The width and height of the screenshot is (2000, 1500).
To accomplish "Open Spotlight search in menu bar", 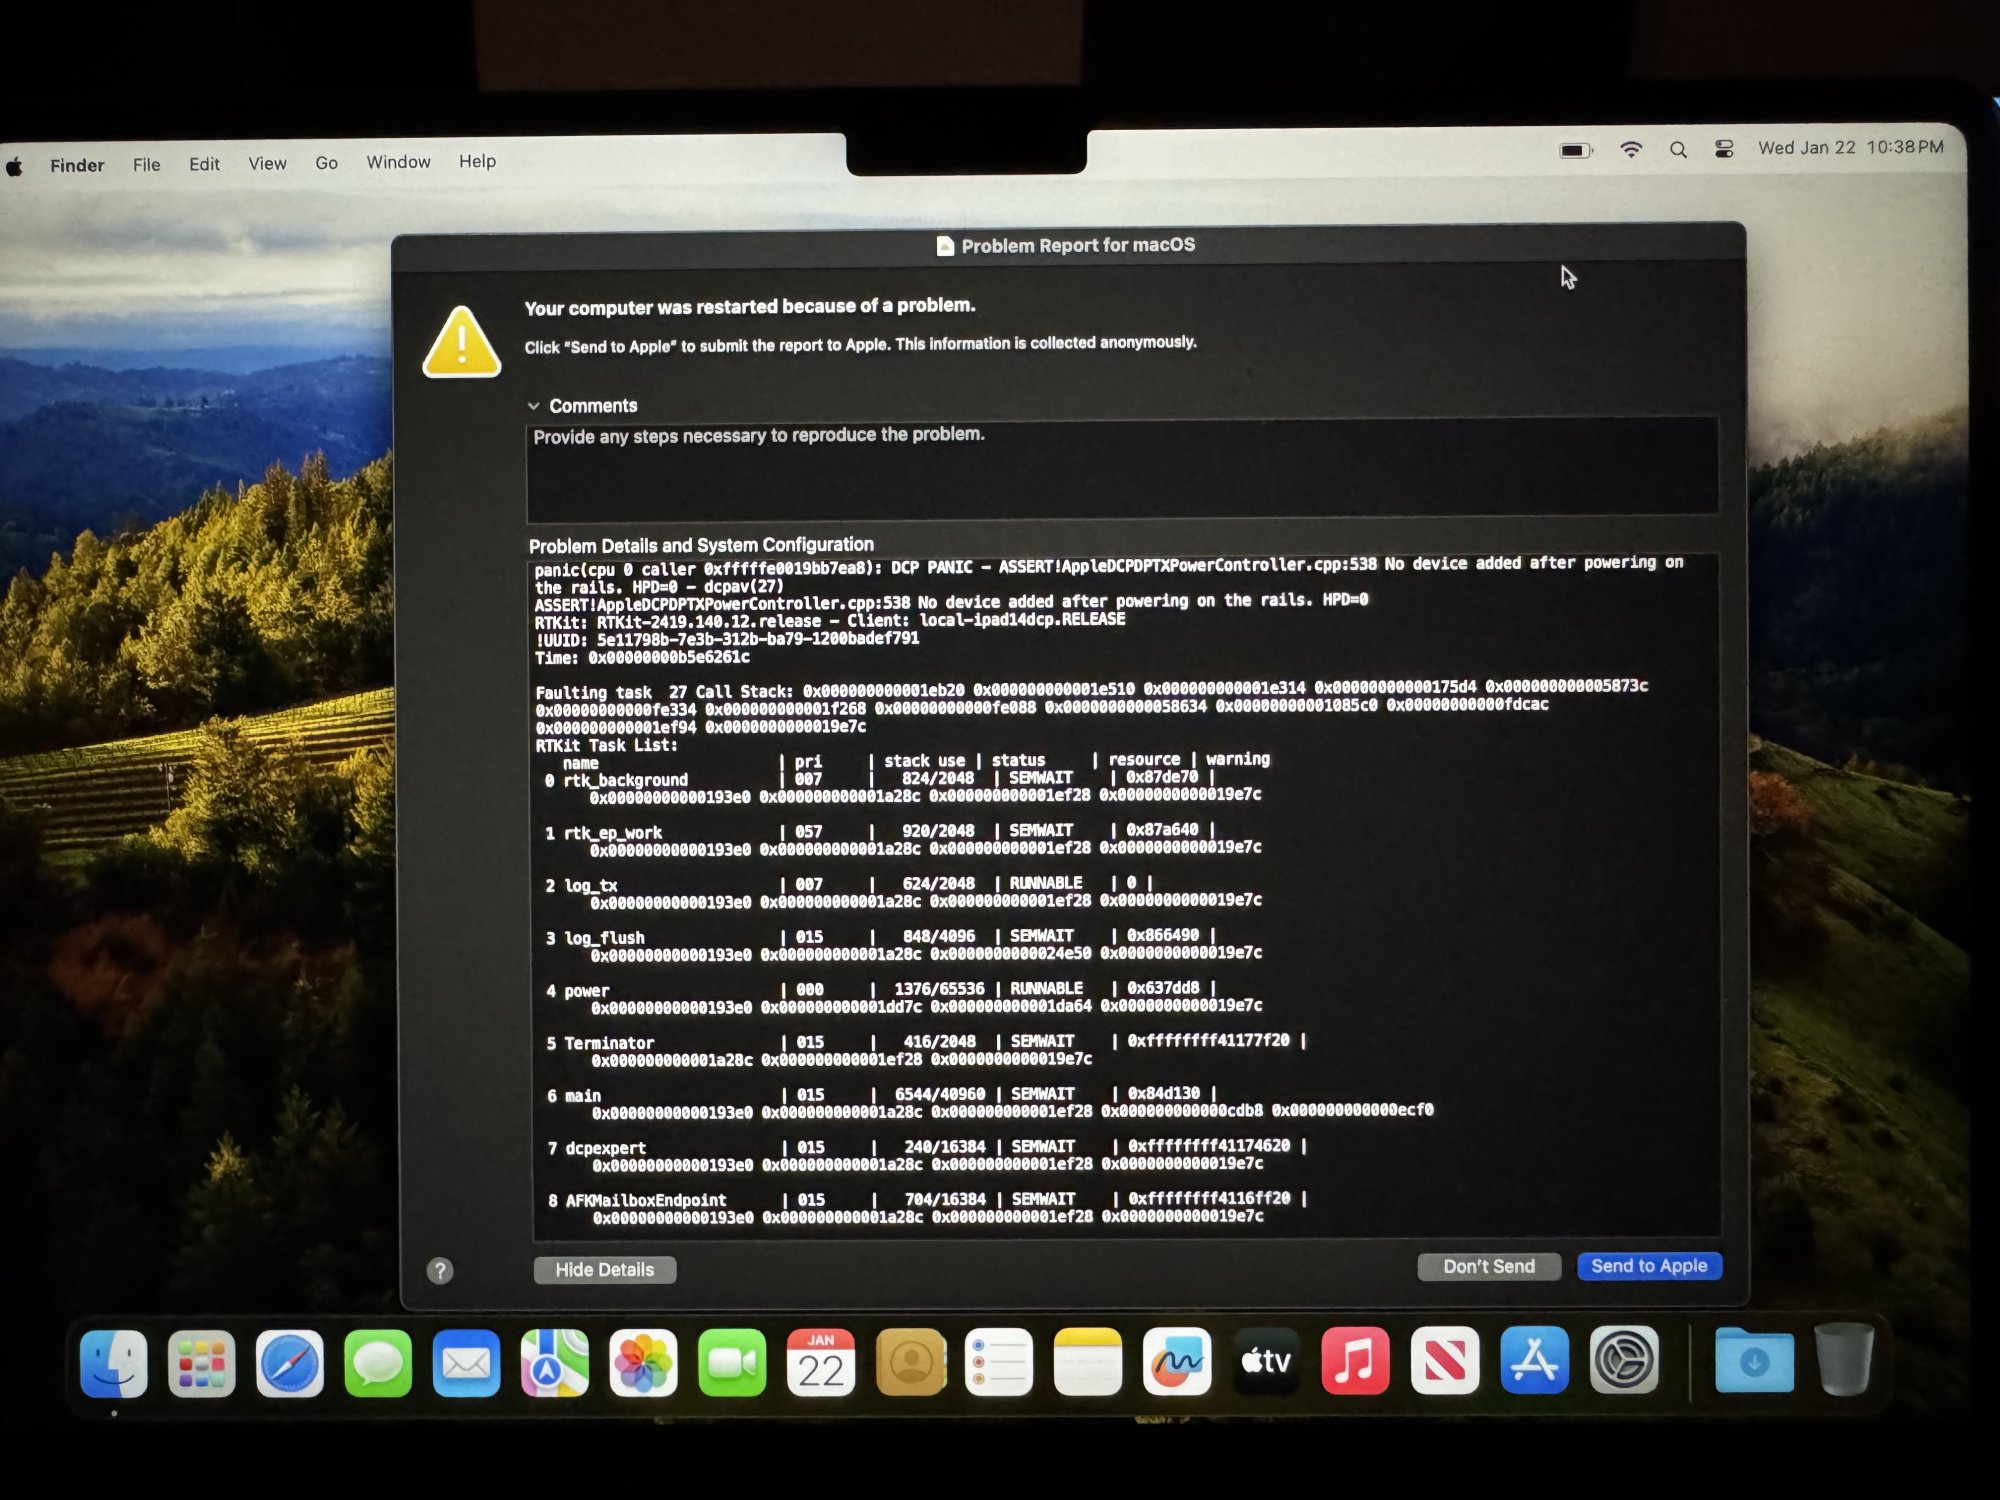I will (1678, 150).
